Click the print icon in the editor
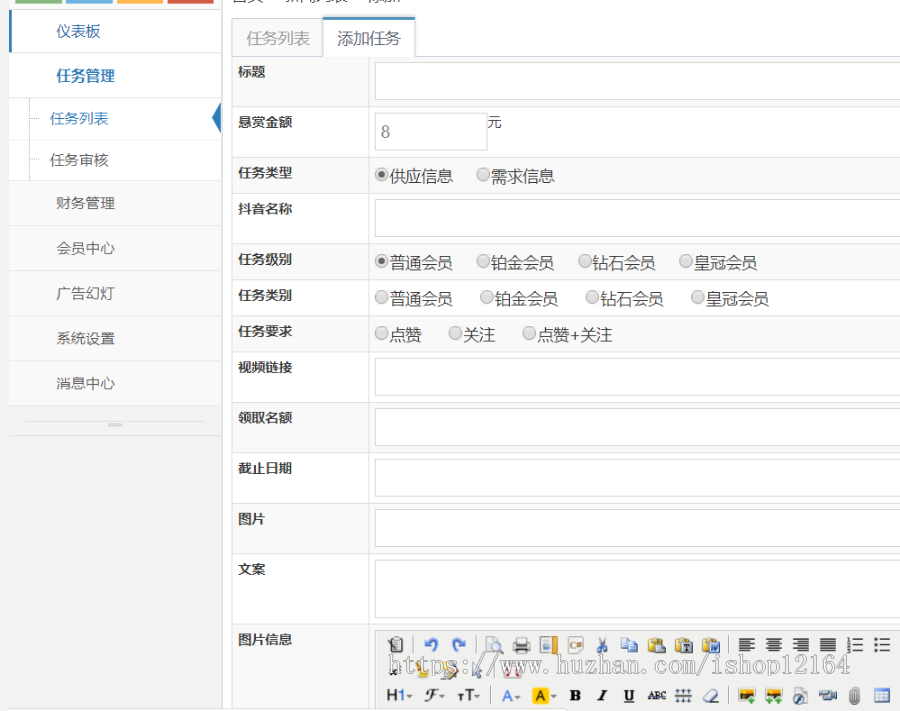This screenshot has width=900, height=711. click(x=521, y=645)
